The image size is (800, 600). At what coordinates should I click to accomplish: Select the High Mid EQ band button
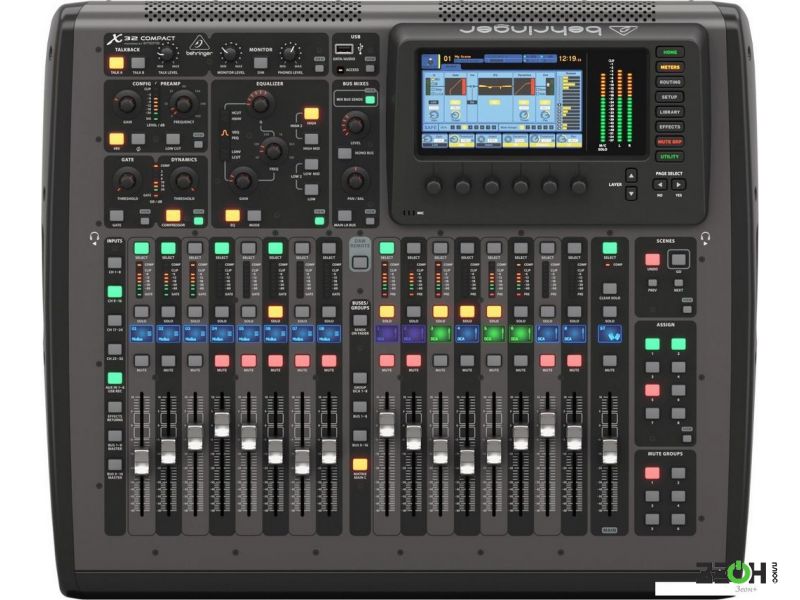pos(311,139)
